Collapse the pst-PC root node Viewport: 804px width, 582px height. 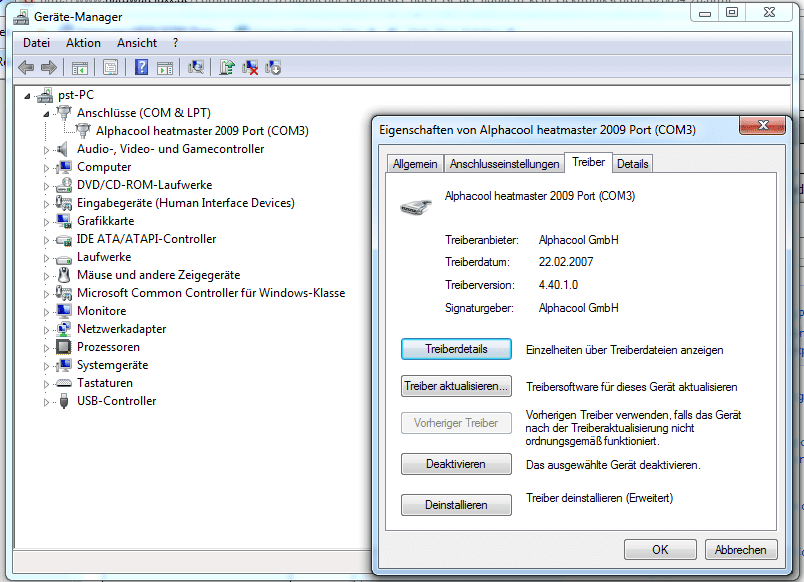(27, 96)
